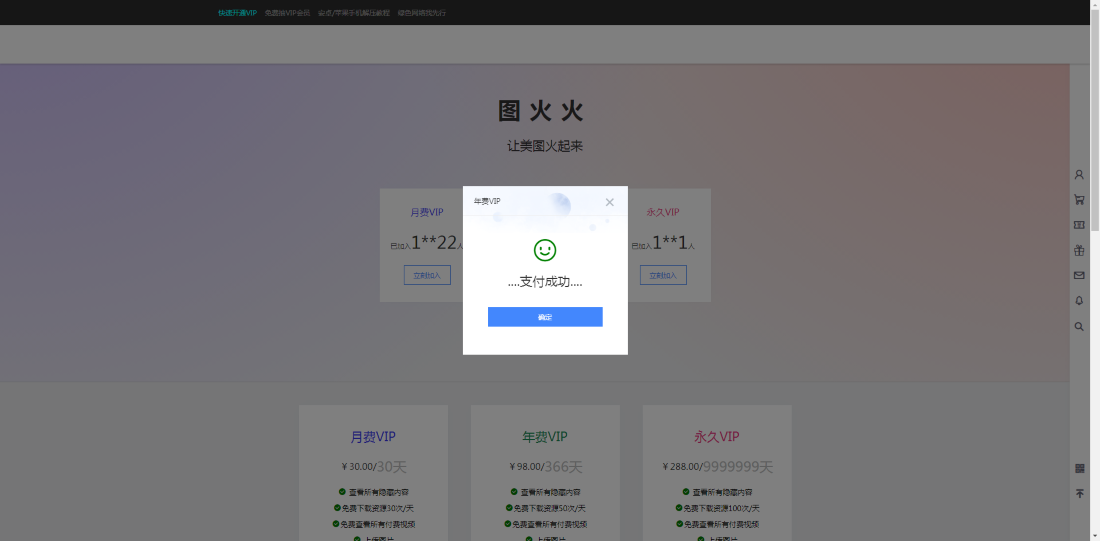The width and height of the screenshot is (1100, 541).
Task: Click 立即加入 under 月费VIP
Action: 427,275
